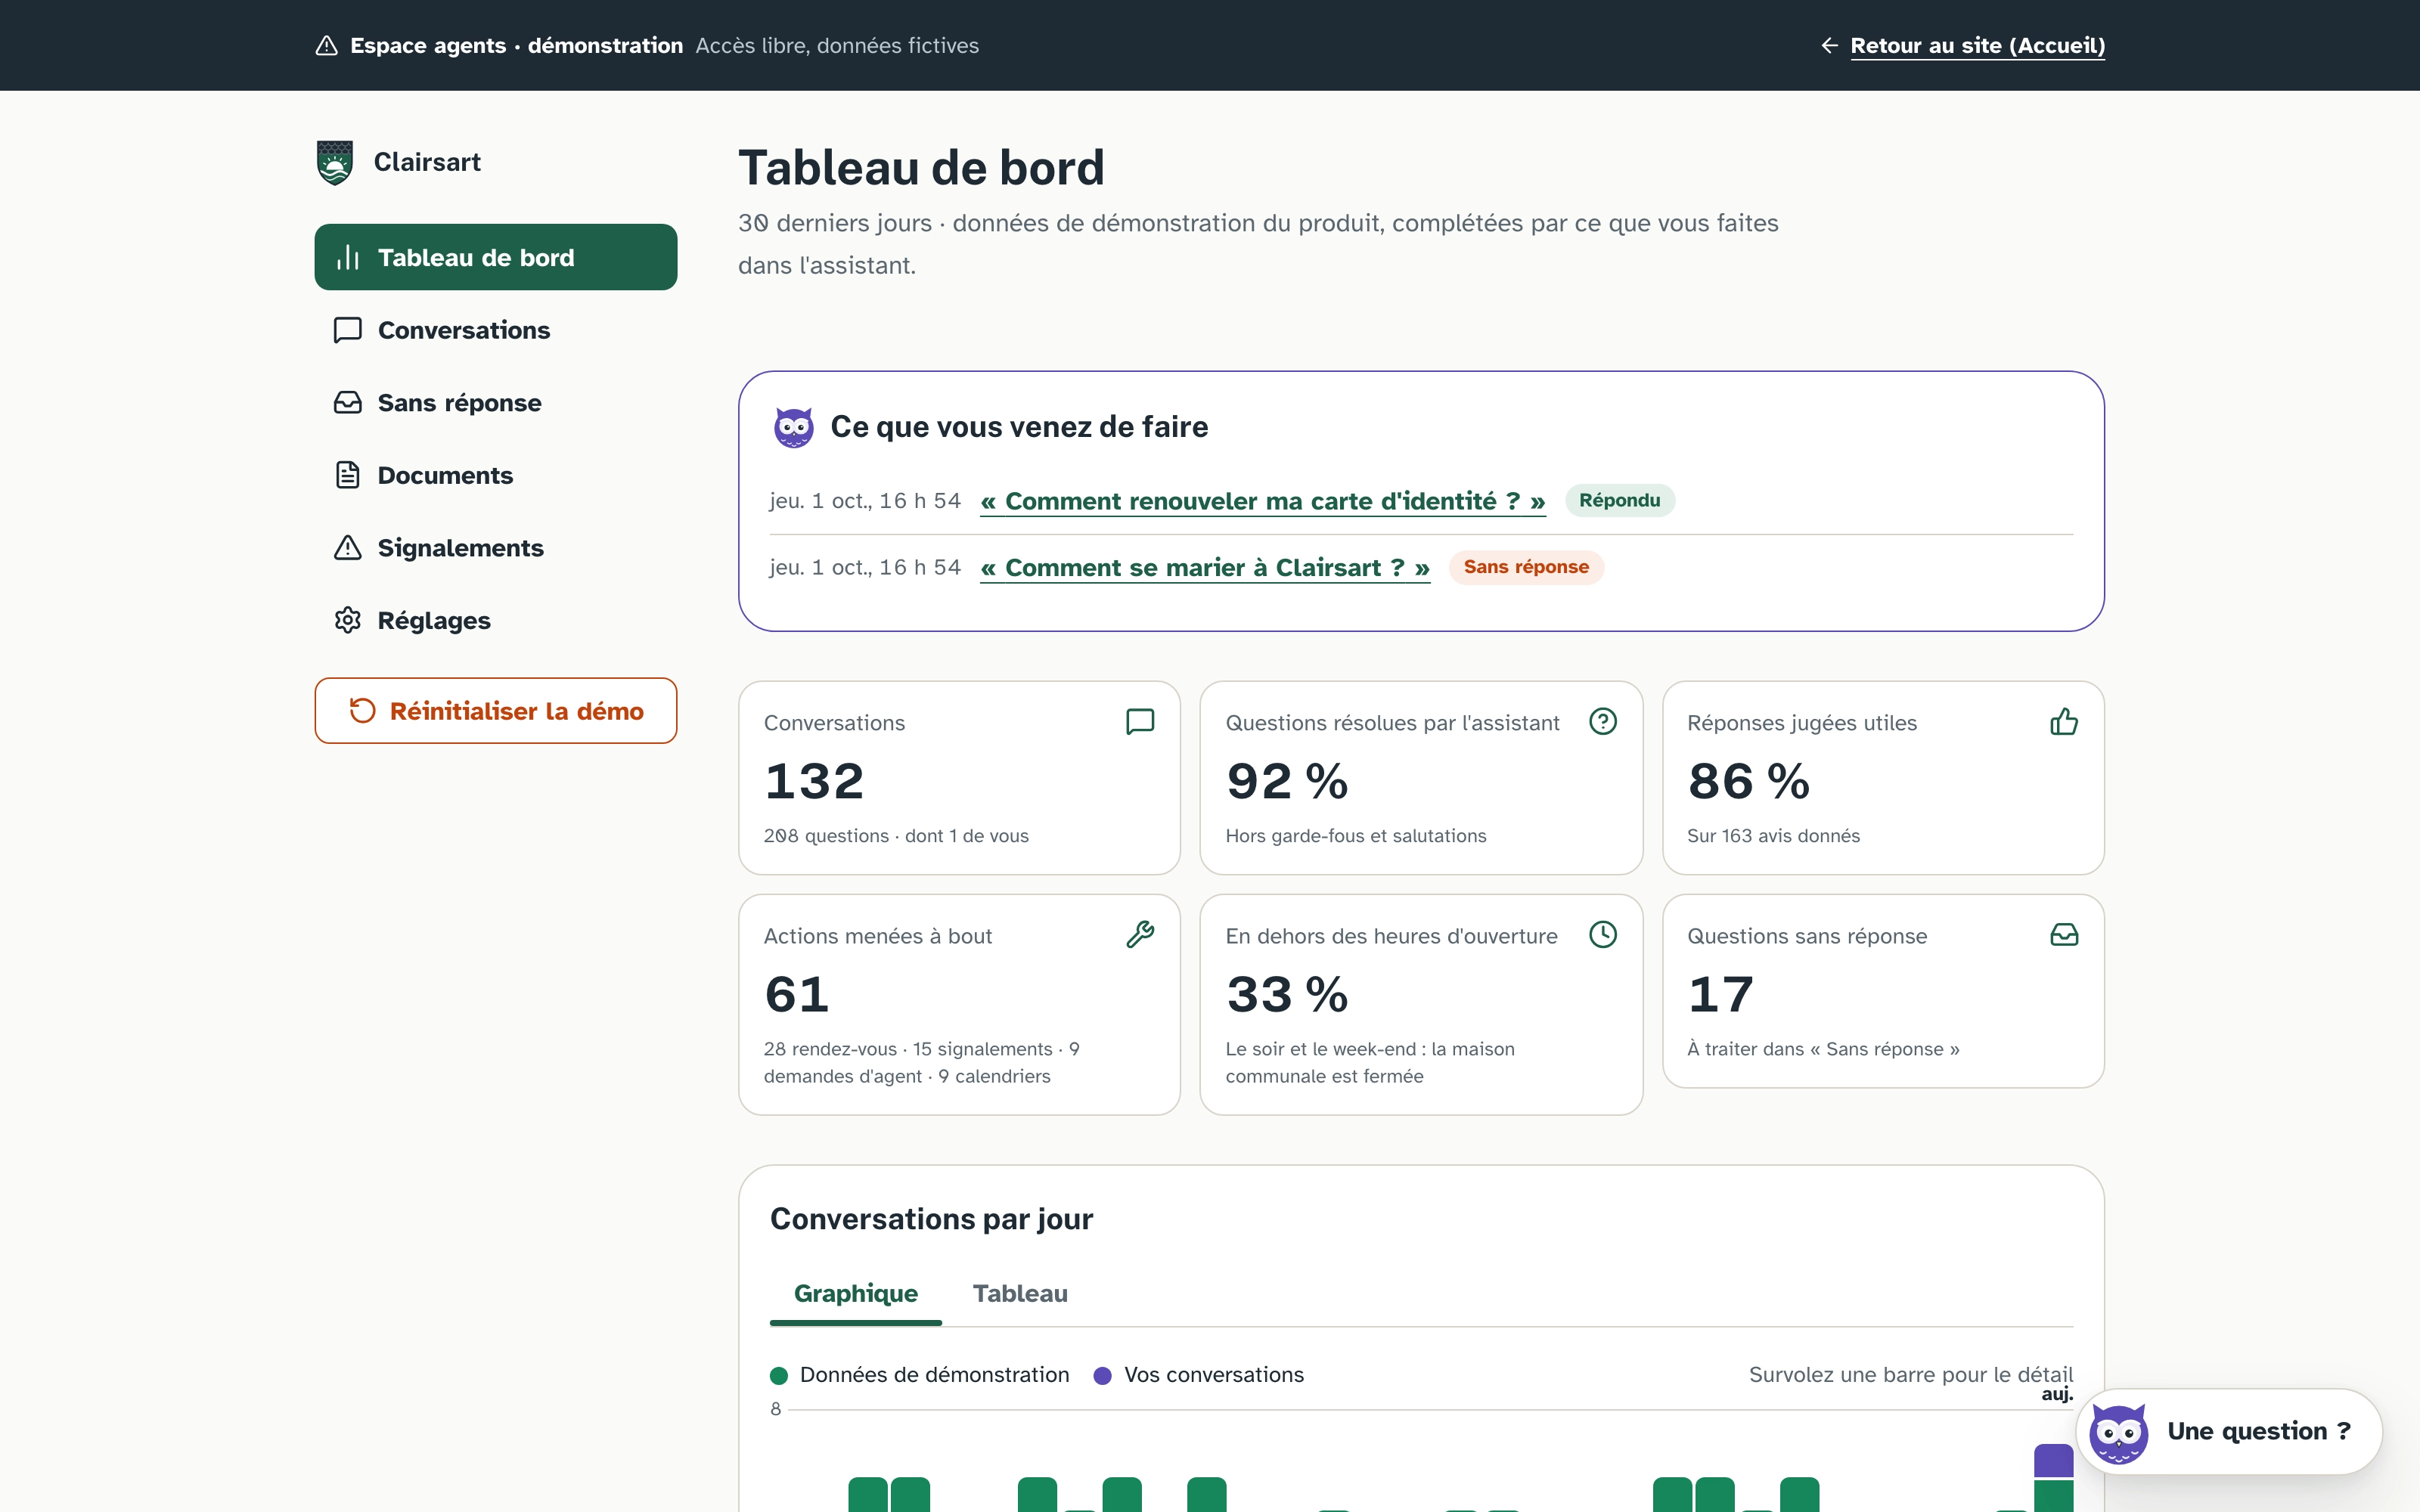
Task: Click the Sans réponse status badge
Action: (1526, 567)
